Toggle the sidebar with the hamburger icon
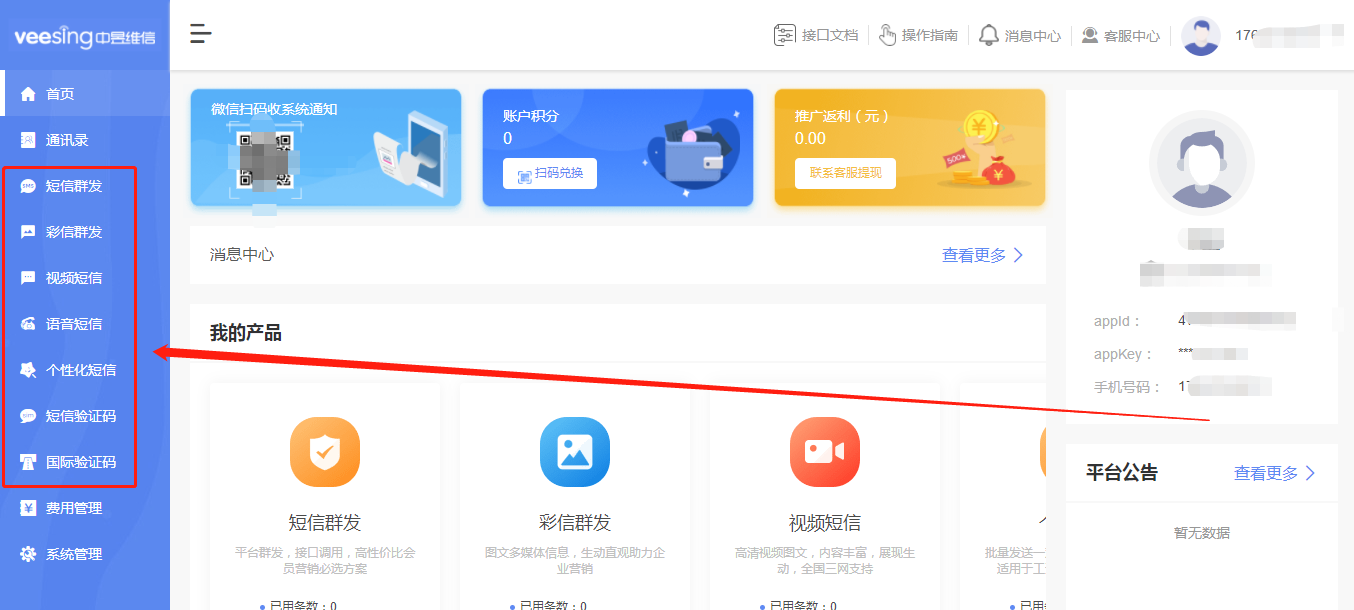 coord(200,33)
